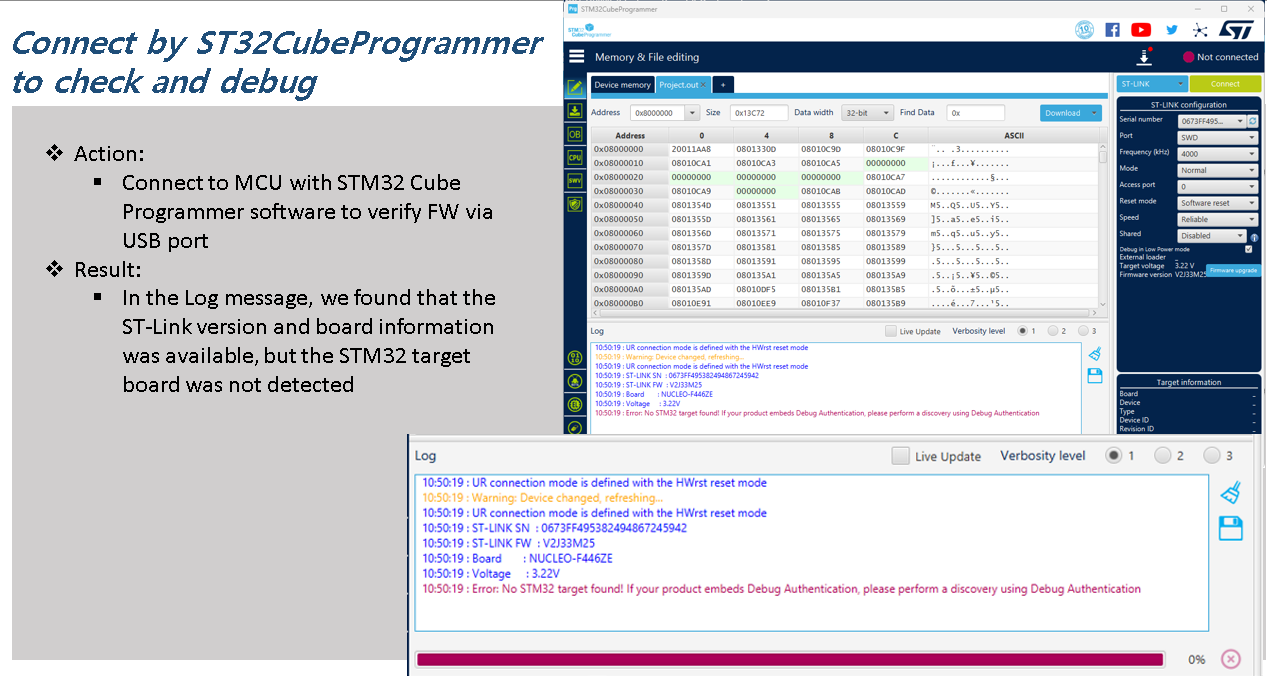1267x676 pixels.
Task: Open the Access port dropdown
Action: point(1217,187)
